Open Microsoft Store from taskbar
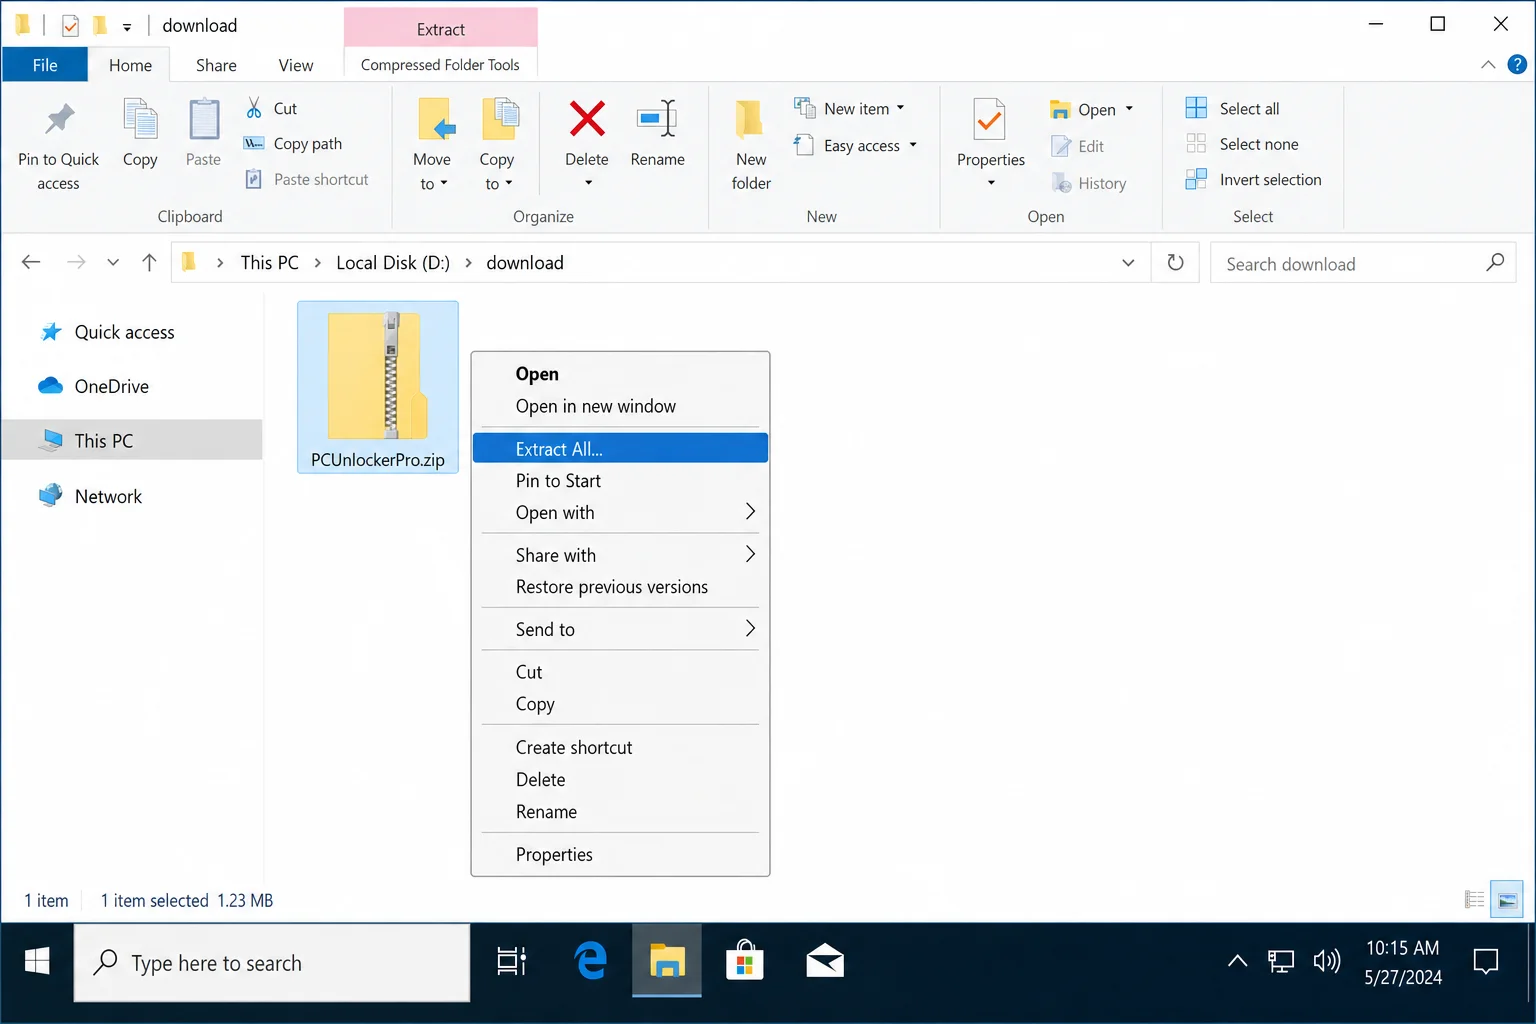Image resolution: width=1536 pixels, height=1024 pixels. (744, 962)
